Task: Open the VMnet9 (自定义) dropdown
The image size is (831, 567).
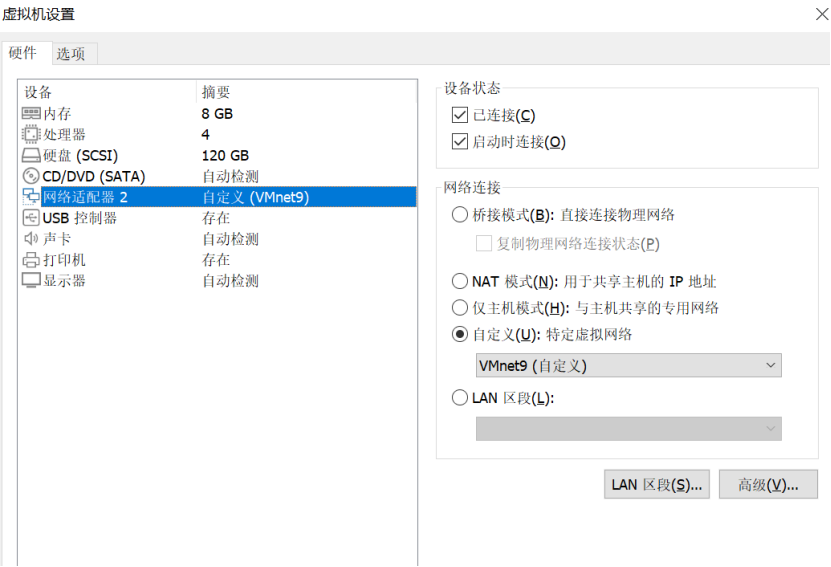Action: tap(628, 366)
